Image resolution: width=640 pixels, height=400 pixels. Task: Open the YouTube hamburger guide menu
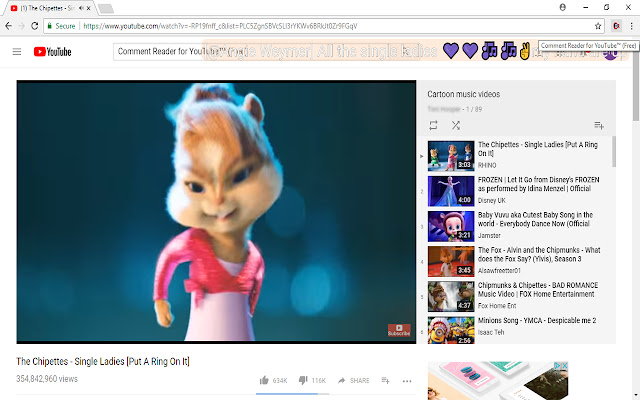(17, 52)
